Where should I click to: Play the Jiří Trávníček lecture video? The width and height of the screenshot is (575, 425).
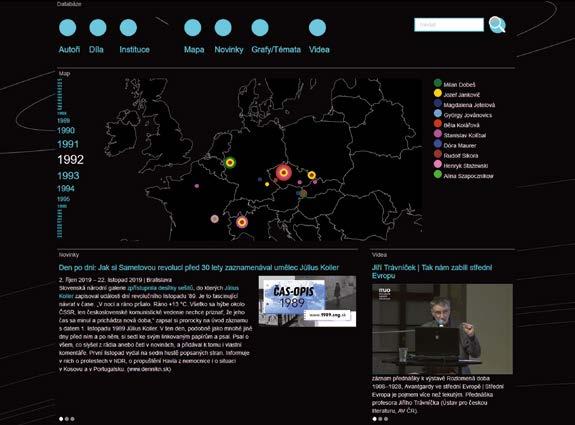442,329
